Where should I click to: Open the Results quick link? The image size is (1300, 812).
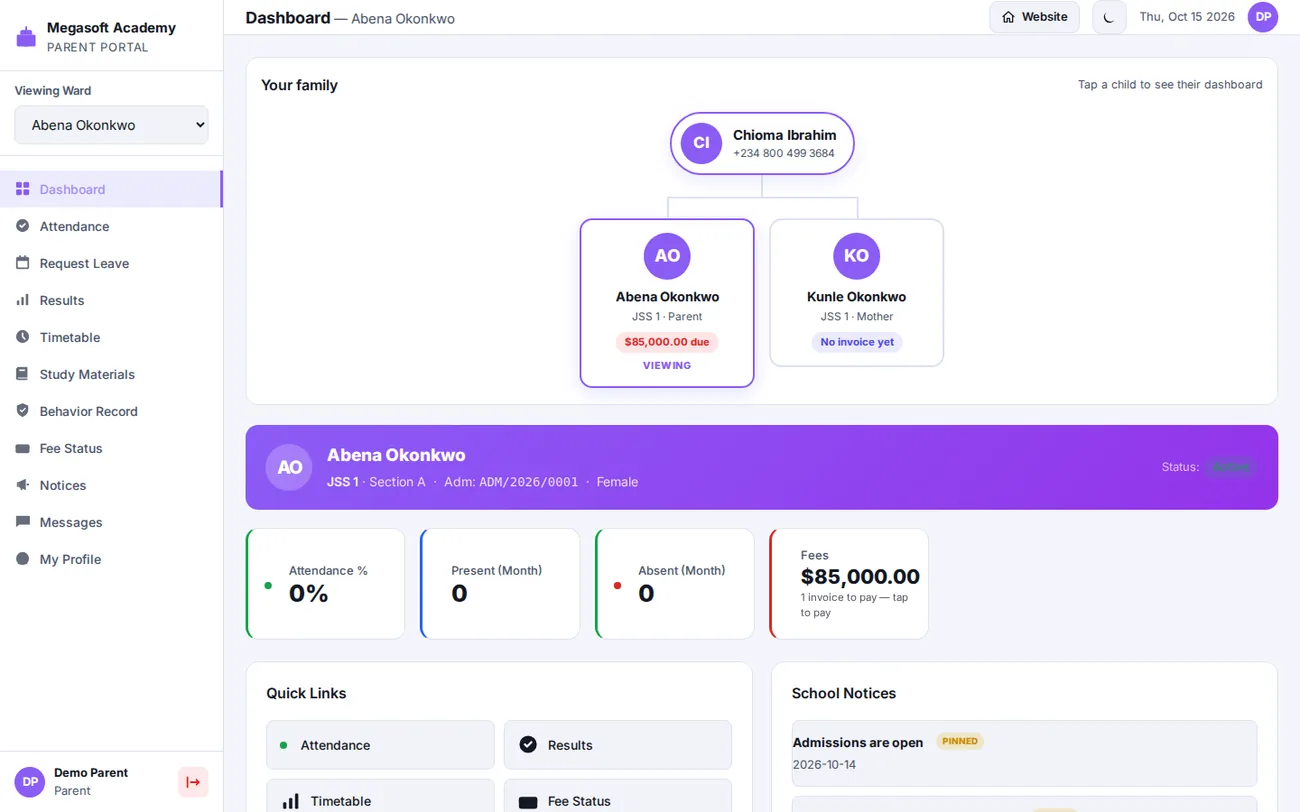617,745
